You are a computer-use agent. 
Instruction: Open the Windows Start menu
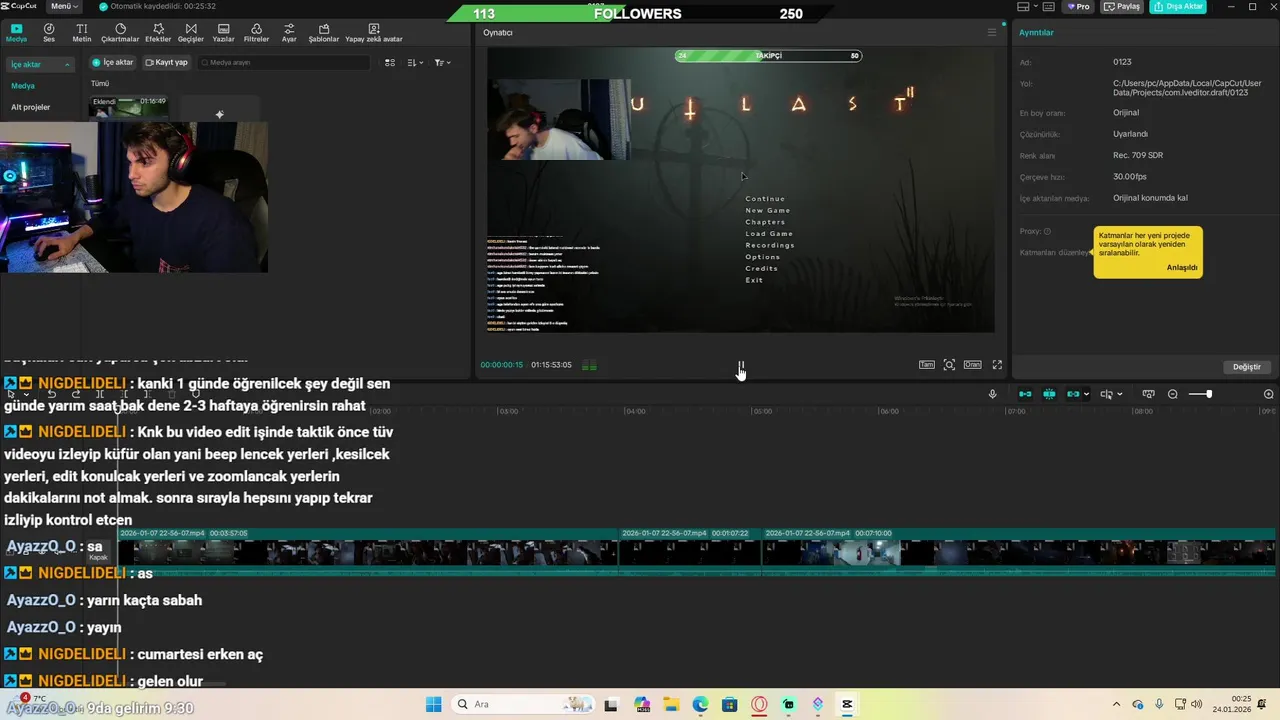click(433, 704)
